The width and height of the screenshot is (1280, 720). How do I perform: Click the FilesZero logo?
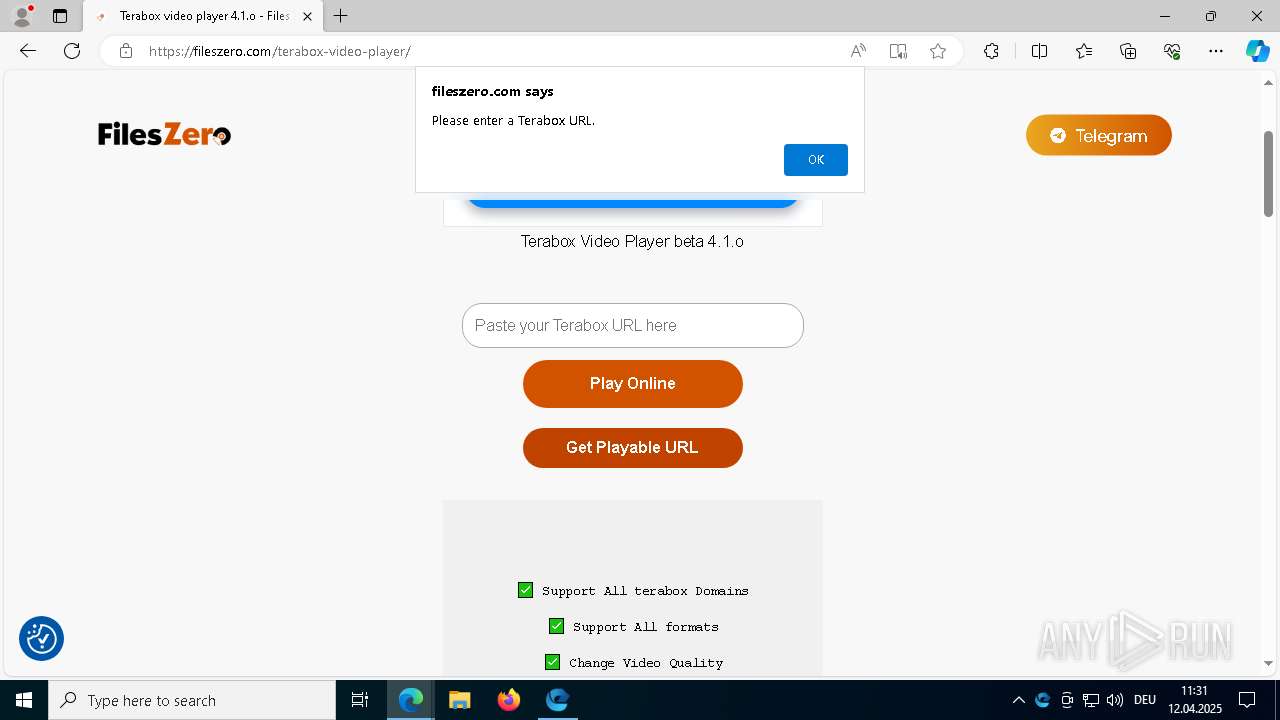point(164,134)
